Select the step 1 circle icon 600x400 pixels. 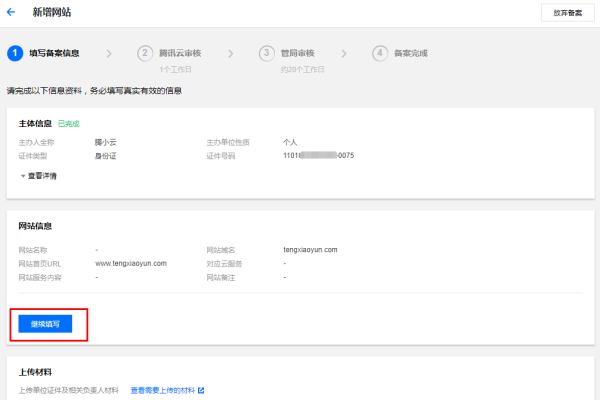[x=15, y=53]
